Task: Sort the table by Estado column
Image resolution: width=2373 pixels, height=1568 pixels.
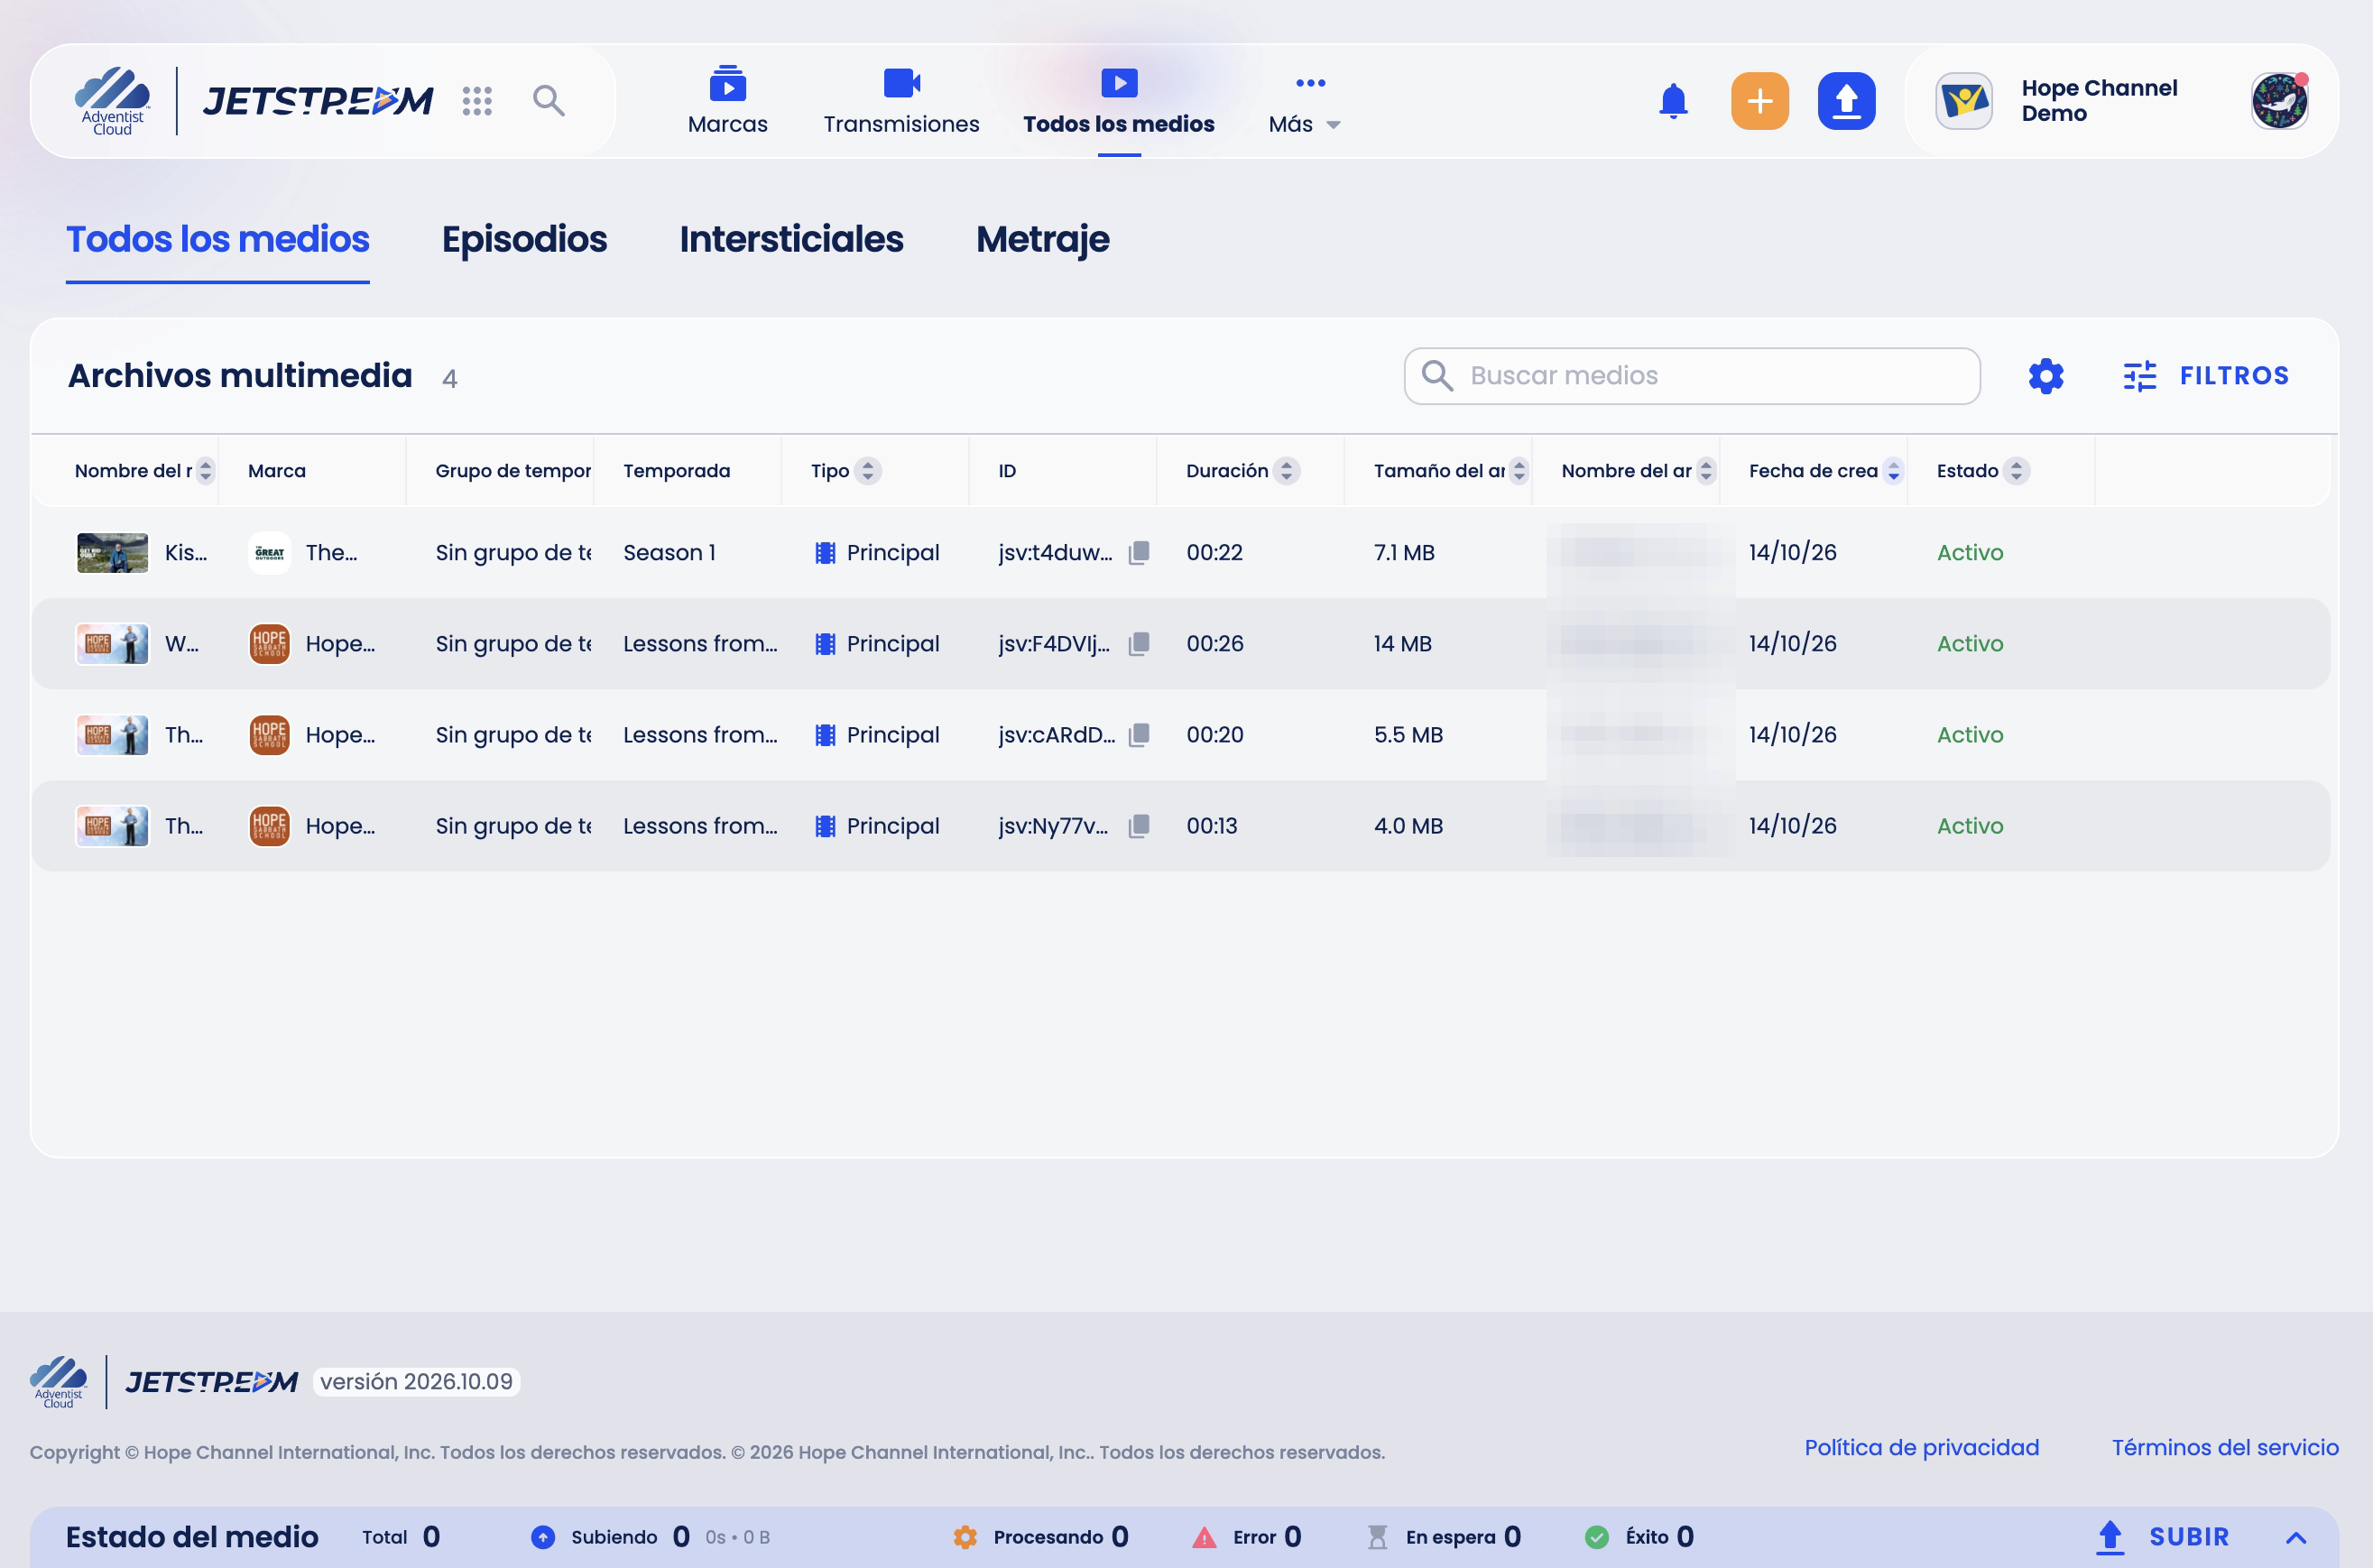Action: click(2016, 471)
